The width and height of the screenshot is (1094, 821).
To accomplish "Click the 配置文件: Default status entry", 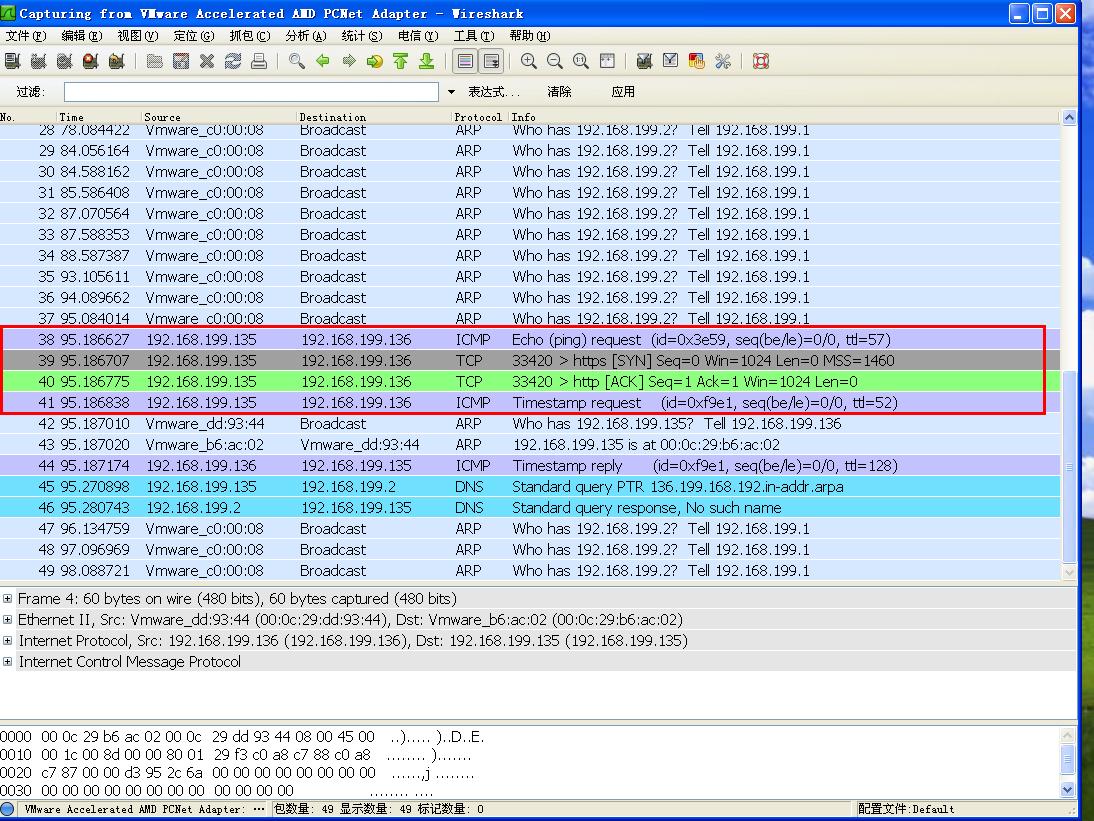I will (906, 809).
